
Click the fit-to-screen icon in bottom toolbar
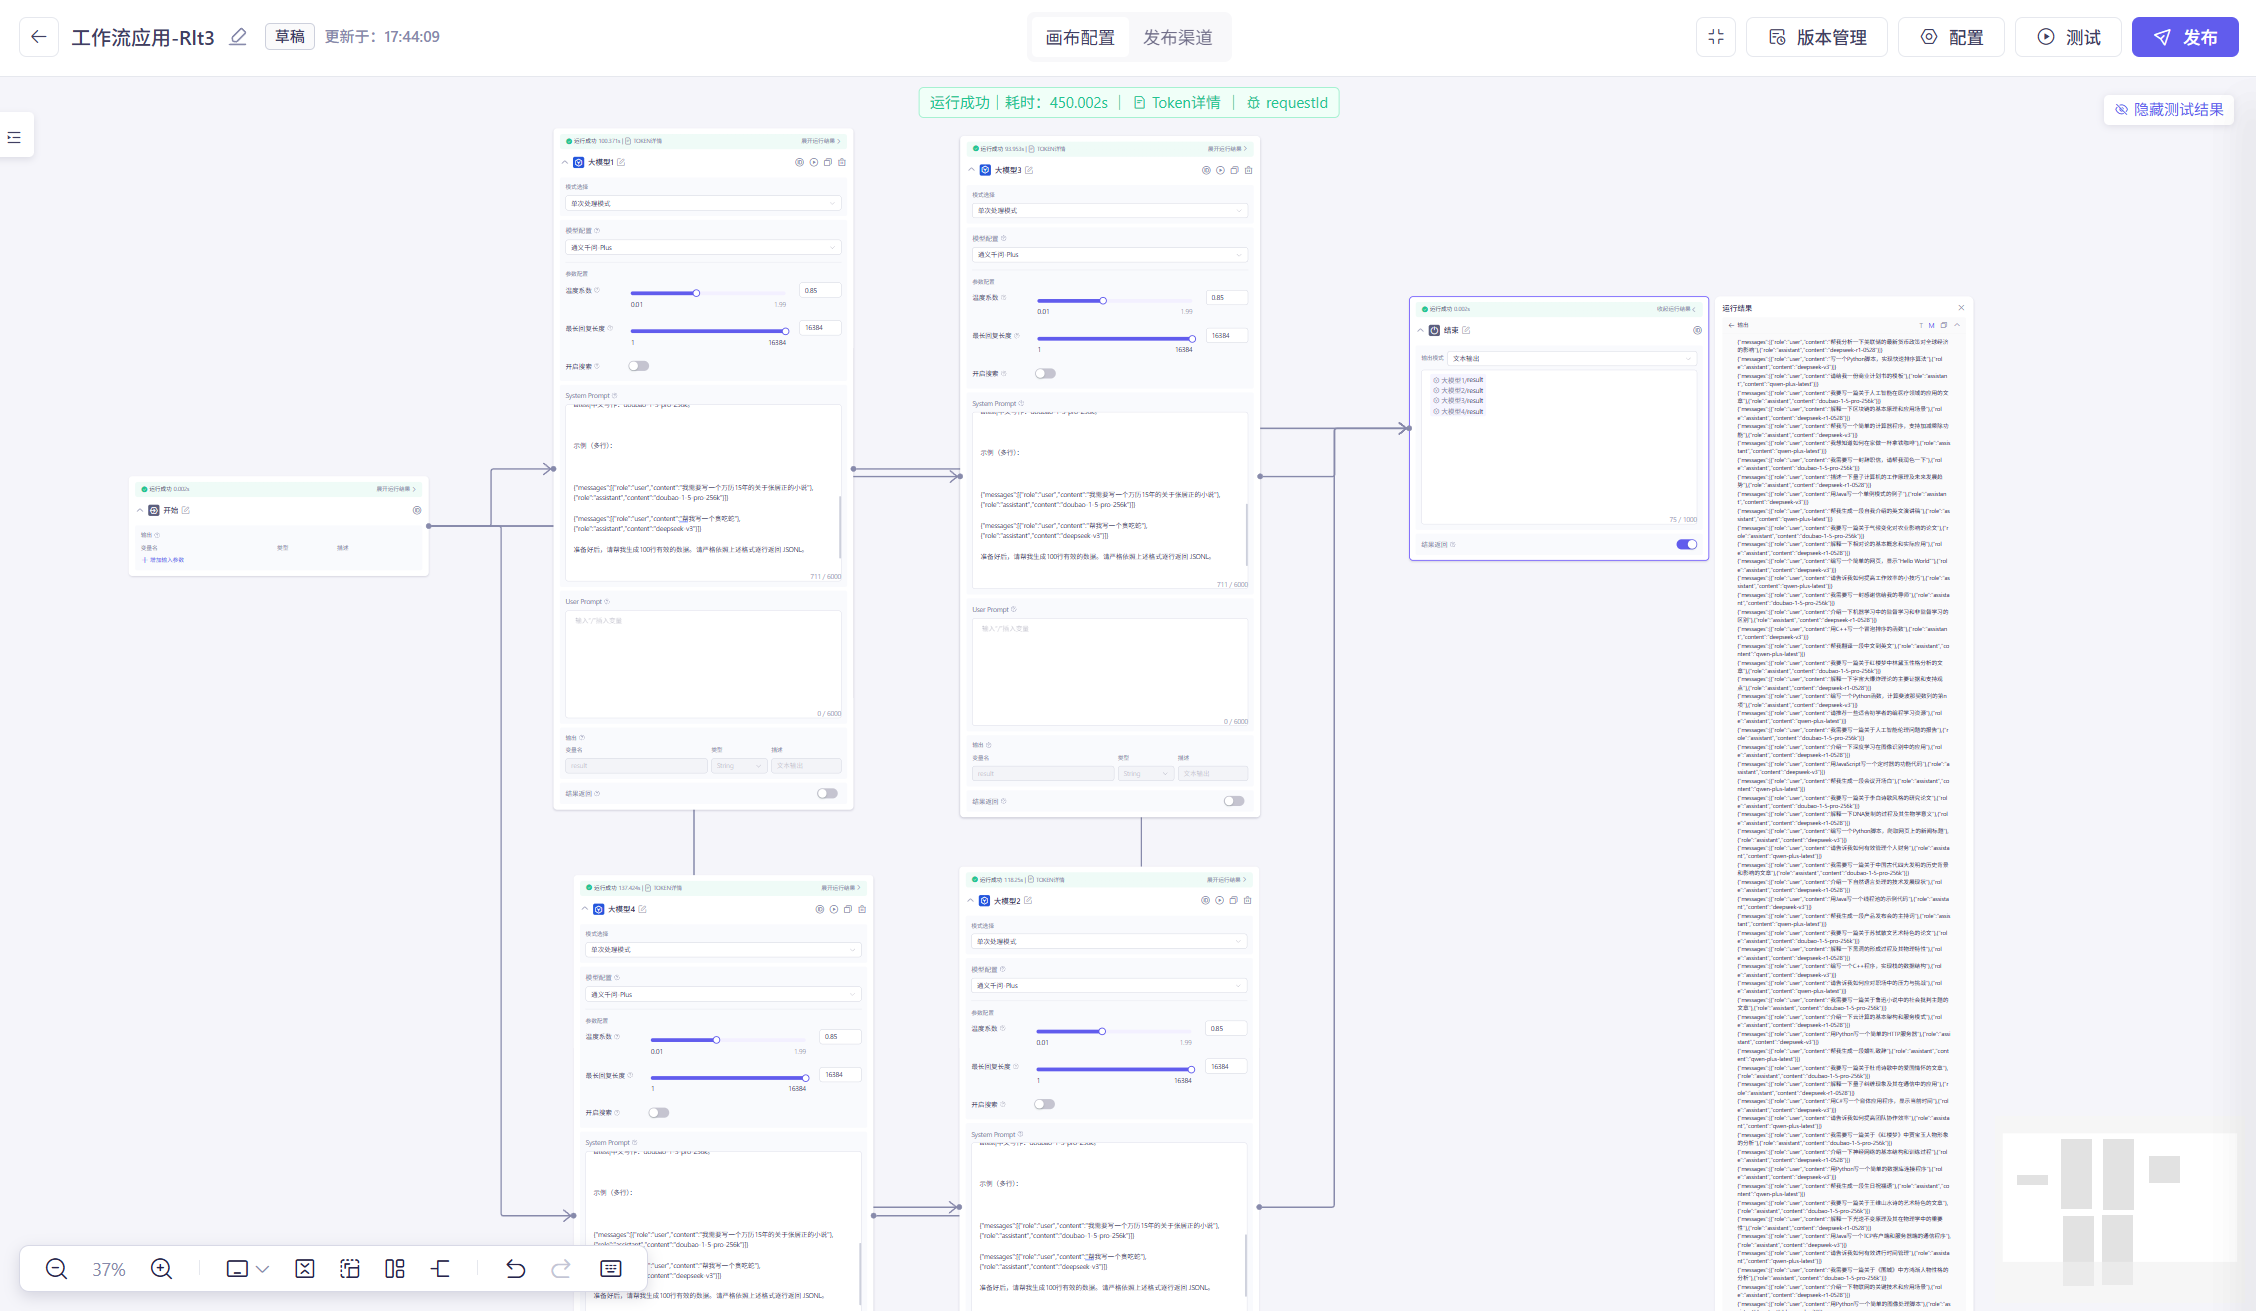[x=305, y=1269]
